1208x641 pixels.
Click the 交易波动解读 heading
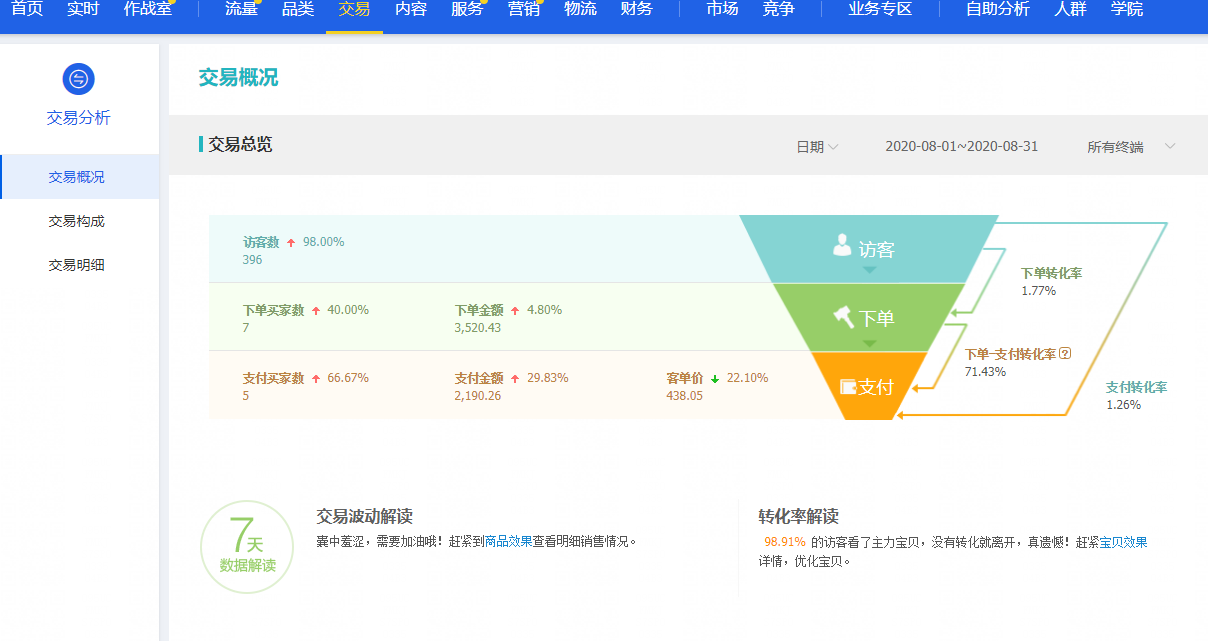tap(364, 516)
